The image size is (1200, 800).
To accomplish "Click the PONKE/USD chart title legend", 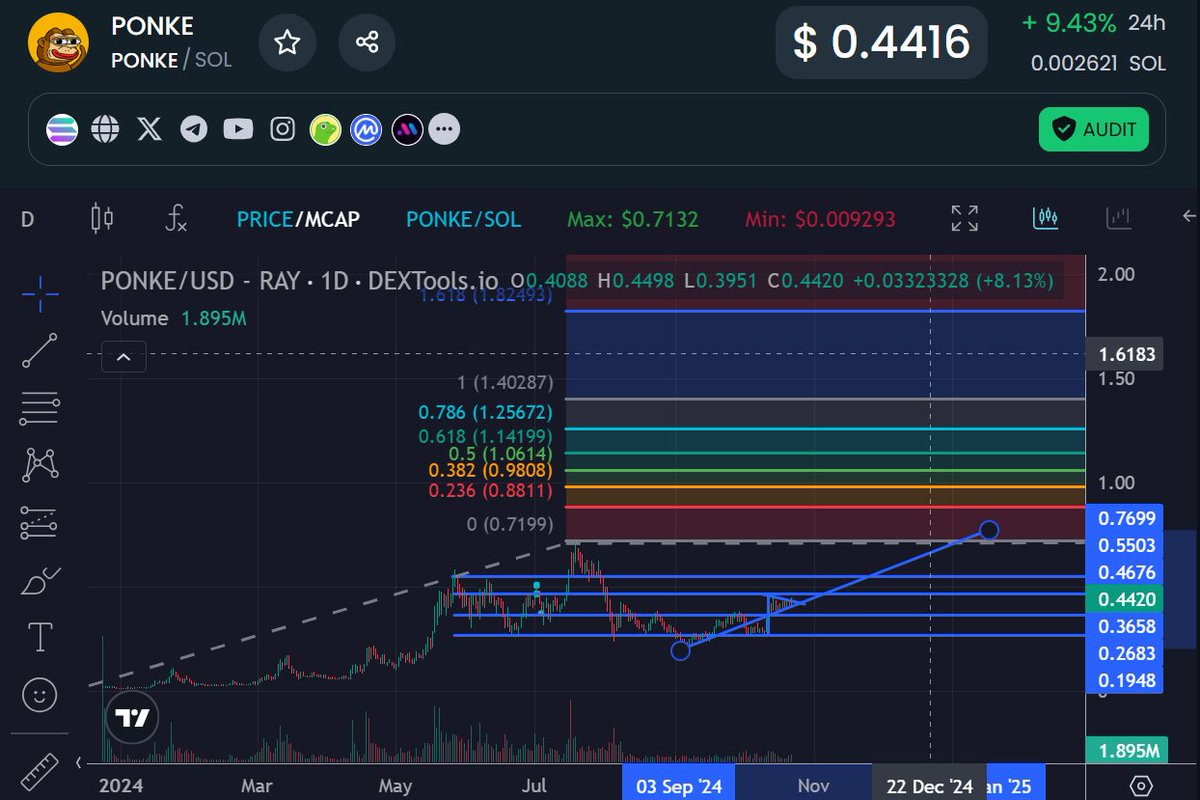I will pos(299,281).
